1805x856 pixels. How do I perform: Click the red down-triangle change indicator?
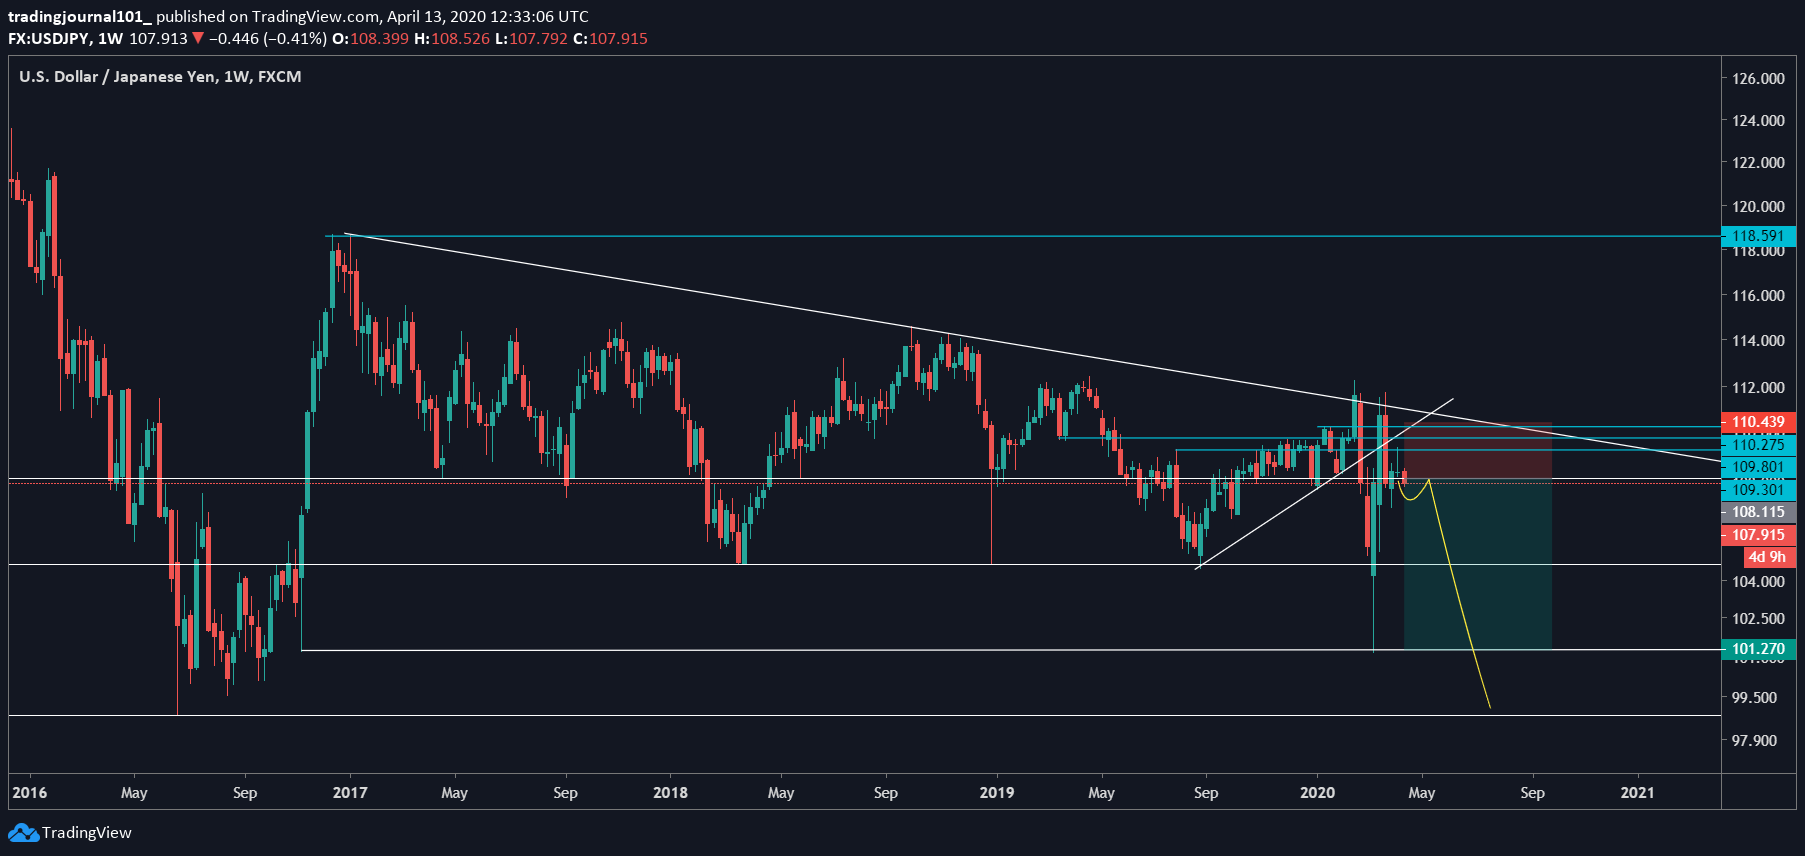(x=198, y=38)
